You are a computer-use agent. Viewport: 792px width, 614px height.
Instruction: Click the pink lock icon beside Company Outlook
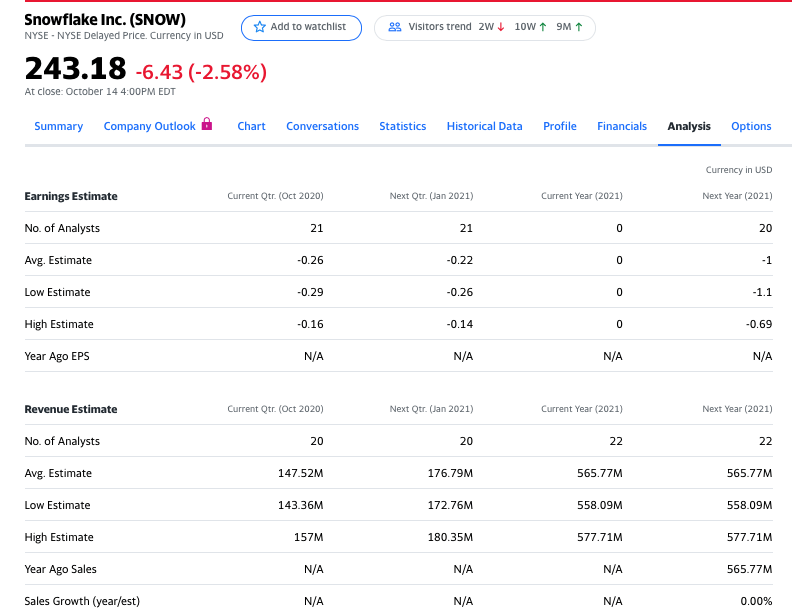(x=207, y=124)
